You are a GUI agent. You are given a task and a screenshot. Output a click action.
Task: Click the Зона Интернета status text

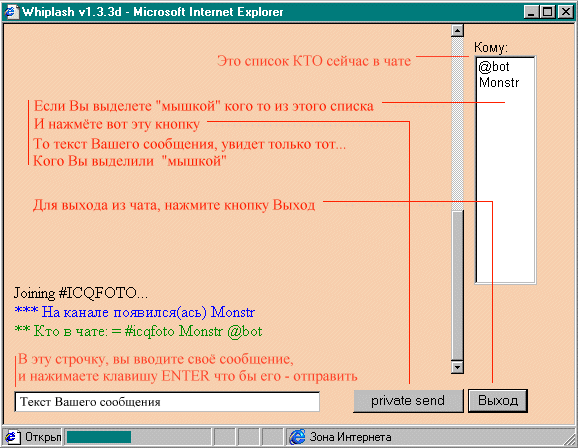[x=350, y=437]
